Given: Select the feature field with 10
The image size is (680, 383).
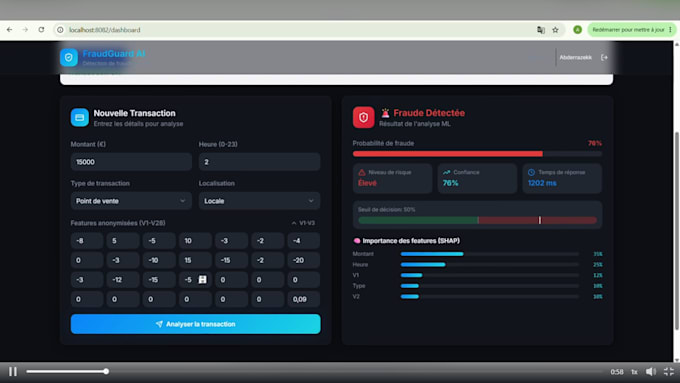Looking at the screenshot, I should [195, 241].
